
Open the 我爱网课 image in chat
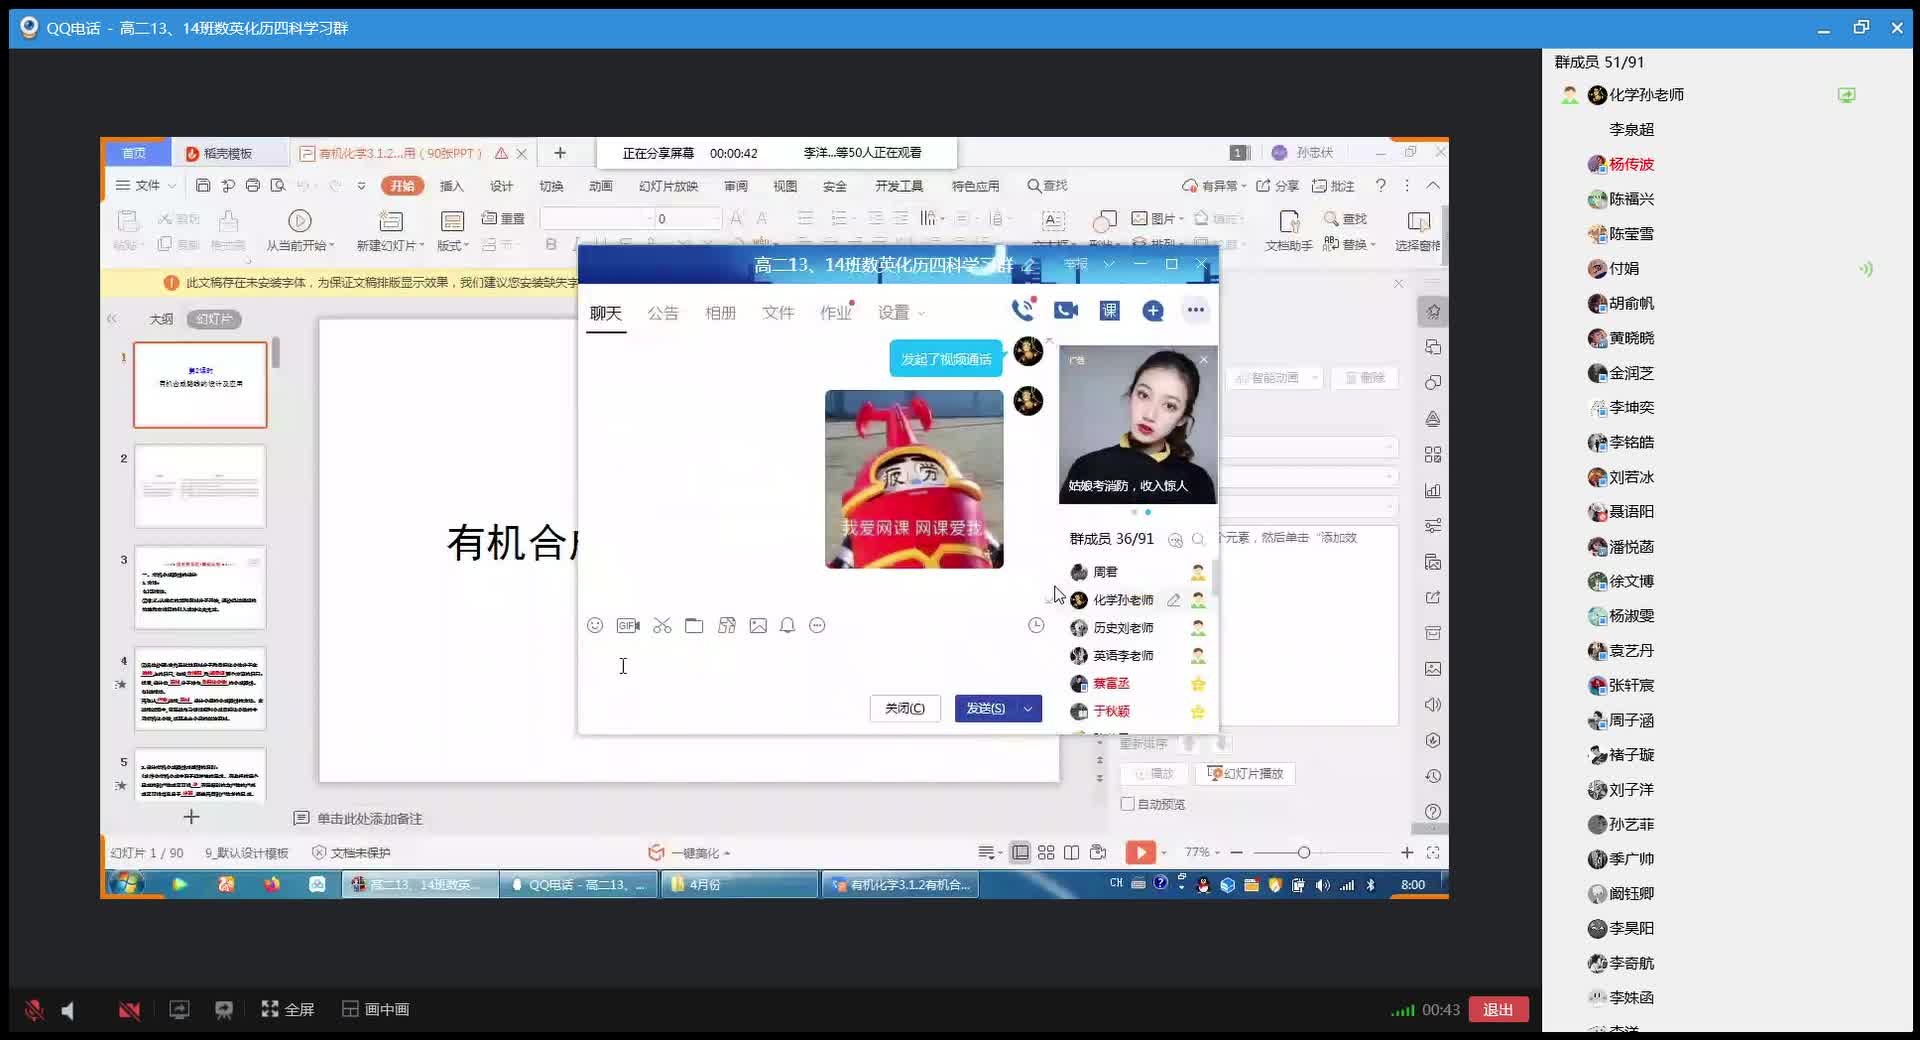coord(914,479)
